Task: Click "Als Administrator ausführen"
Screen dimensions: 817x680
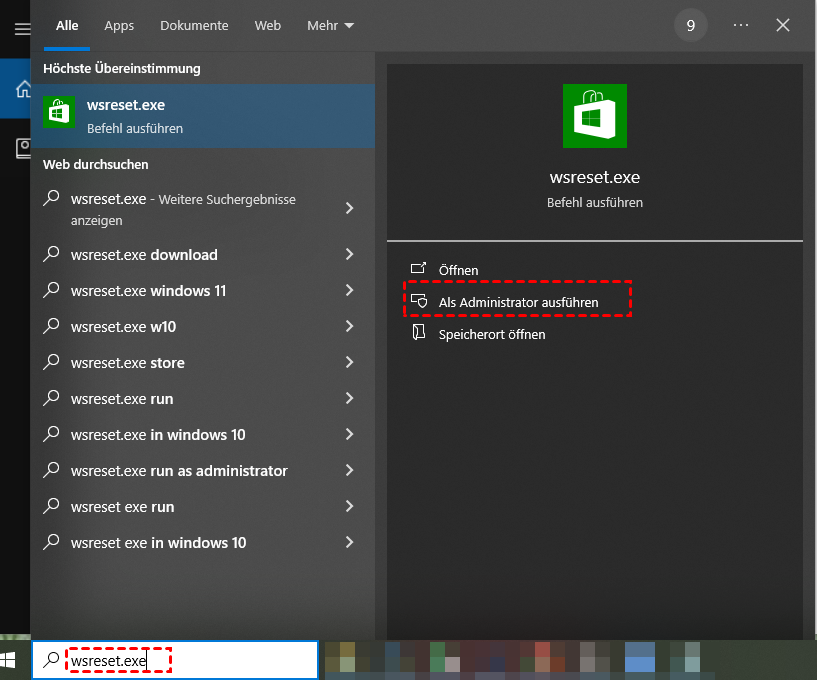Action: pos(518,302)
